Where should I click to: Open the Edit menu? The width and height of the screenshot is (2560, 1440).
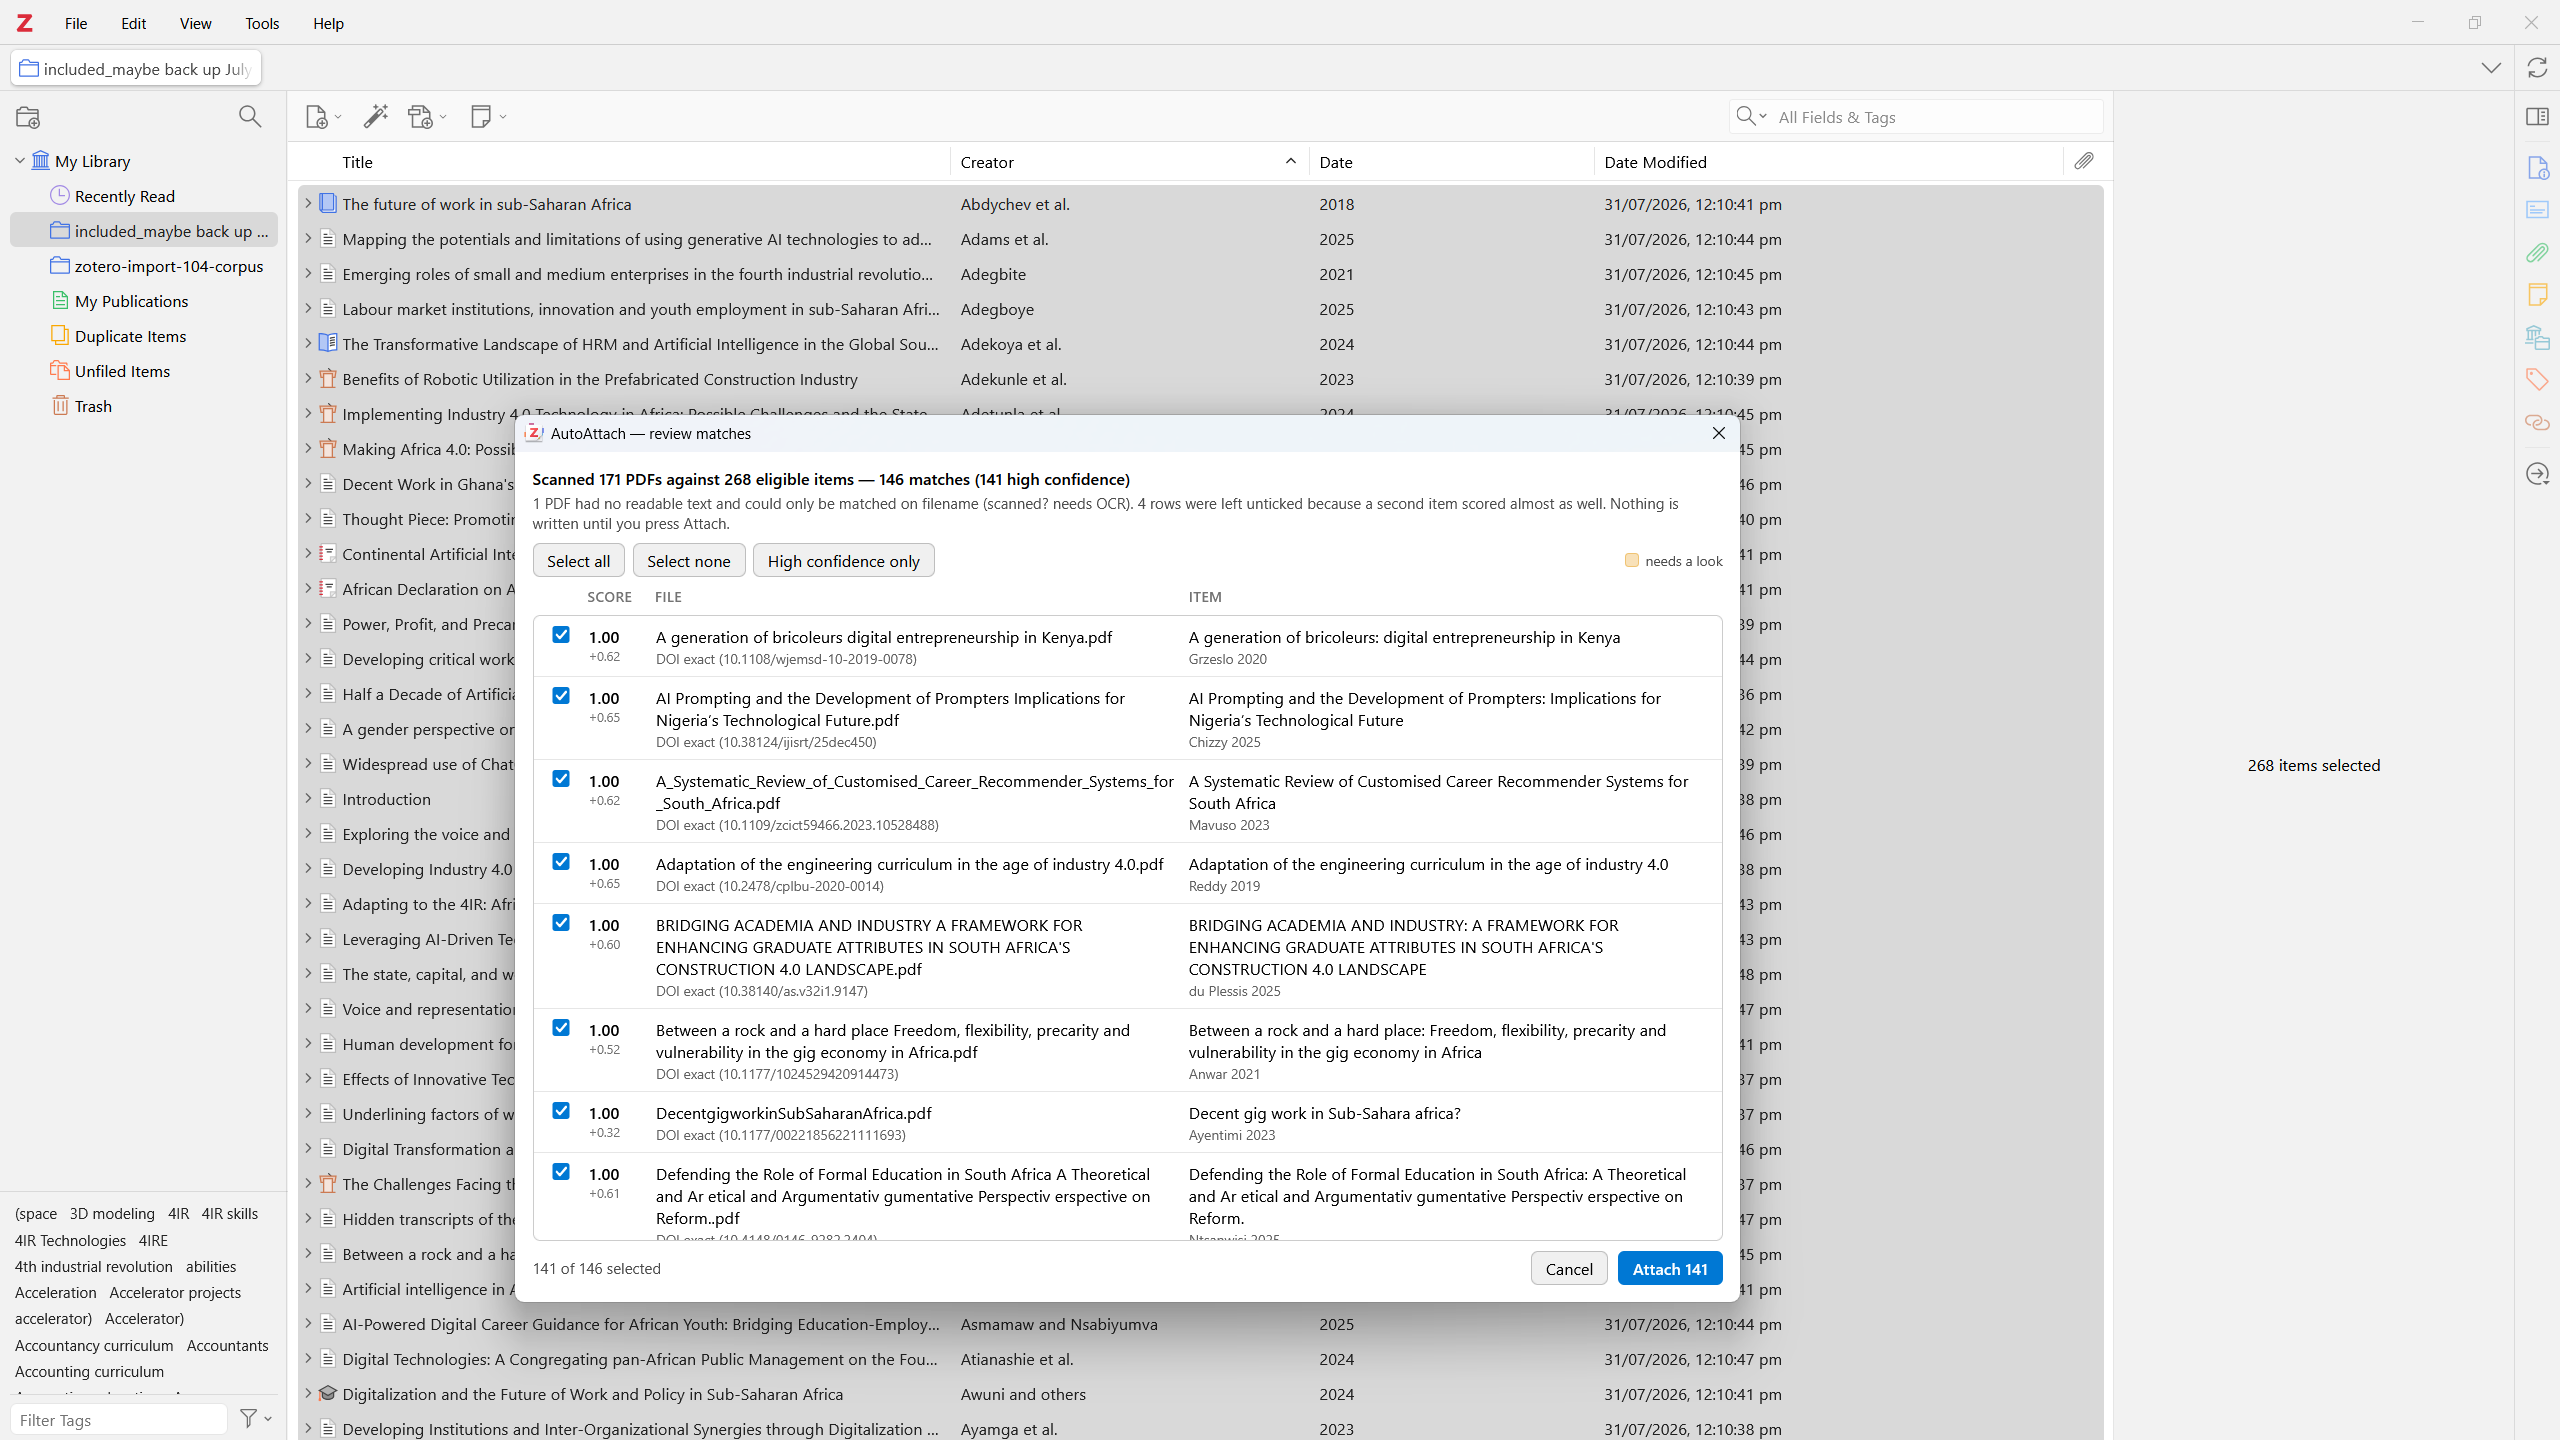click(133, 23)
